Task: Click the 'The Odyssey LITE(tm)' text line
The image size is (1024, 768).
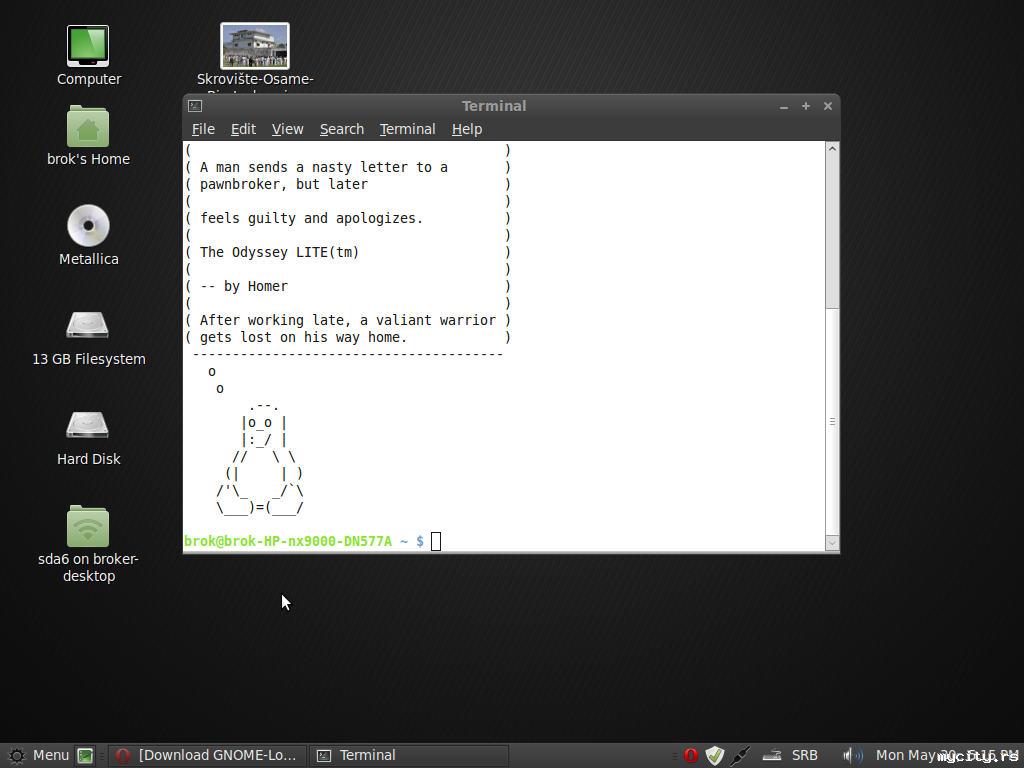Action: click(x=280, y=252)
